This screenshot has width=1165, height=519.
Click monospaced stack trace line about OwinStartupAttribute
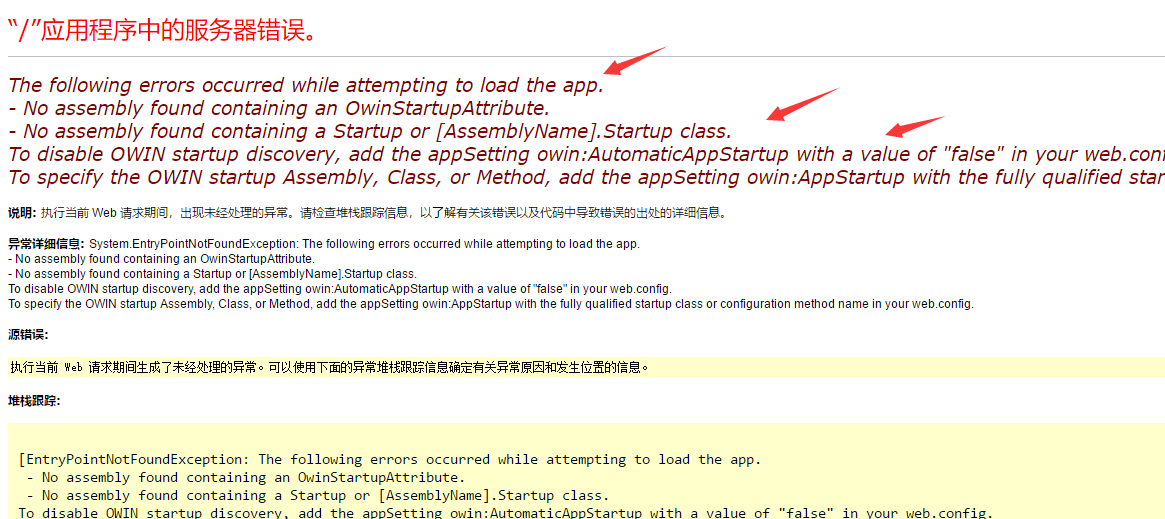tap(246, 477)
